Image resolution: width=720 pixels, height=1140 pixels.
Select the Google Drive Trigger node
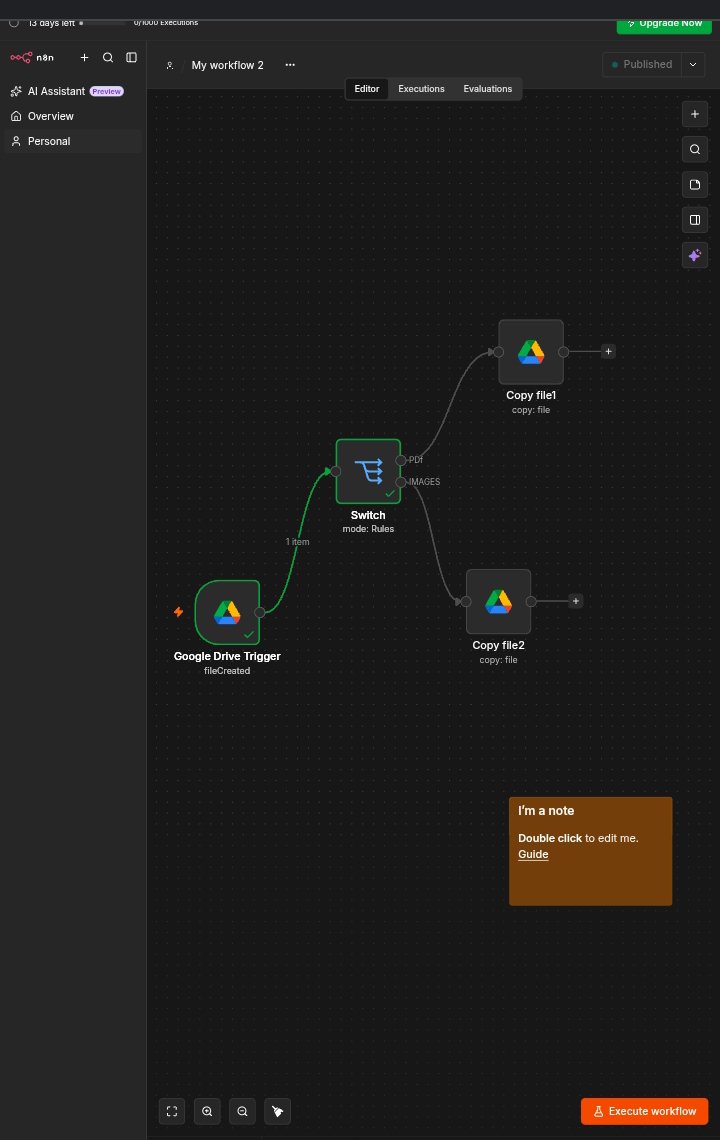pyautogui.click(x=227, y=612)
